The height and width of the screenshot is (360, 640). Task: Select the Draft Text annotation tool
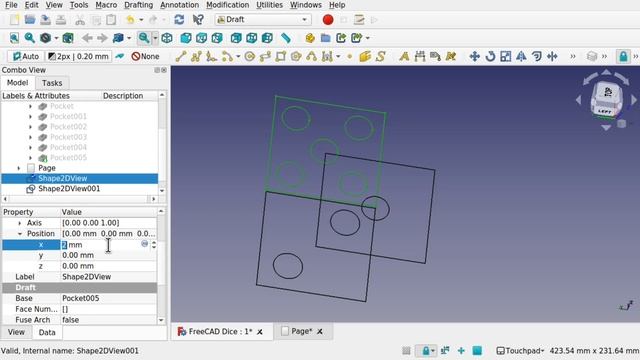click(x=404, y=56)
